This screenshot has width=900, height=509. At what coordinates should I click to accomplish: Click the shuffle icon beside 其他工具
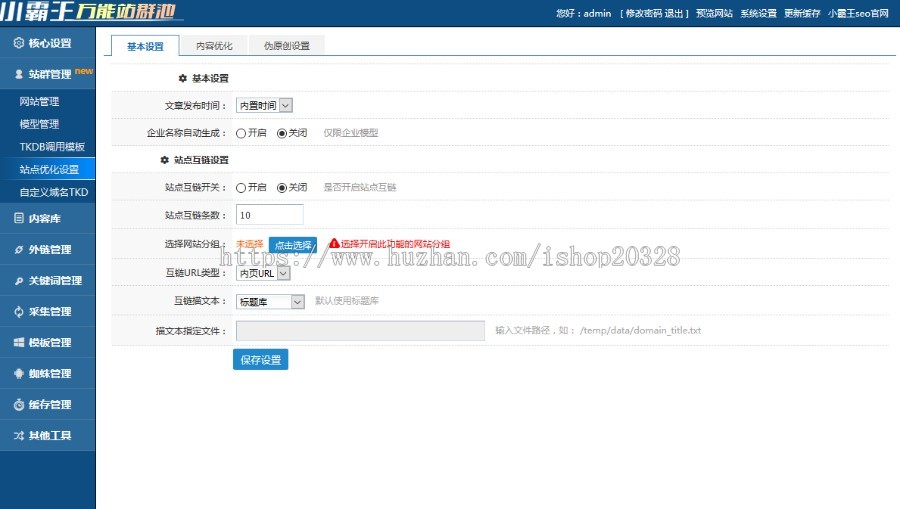(19, 436)
